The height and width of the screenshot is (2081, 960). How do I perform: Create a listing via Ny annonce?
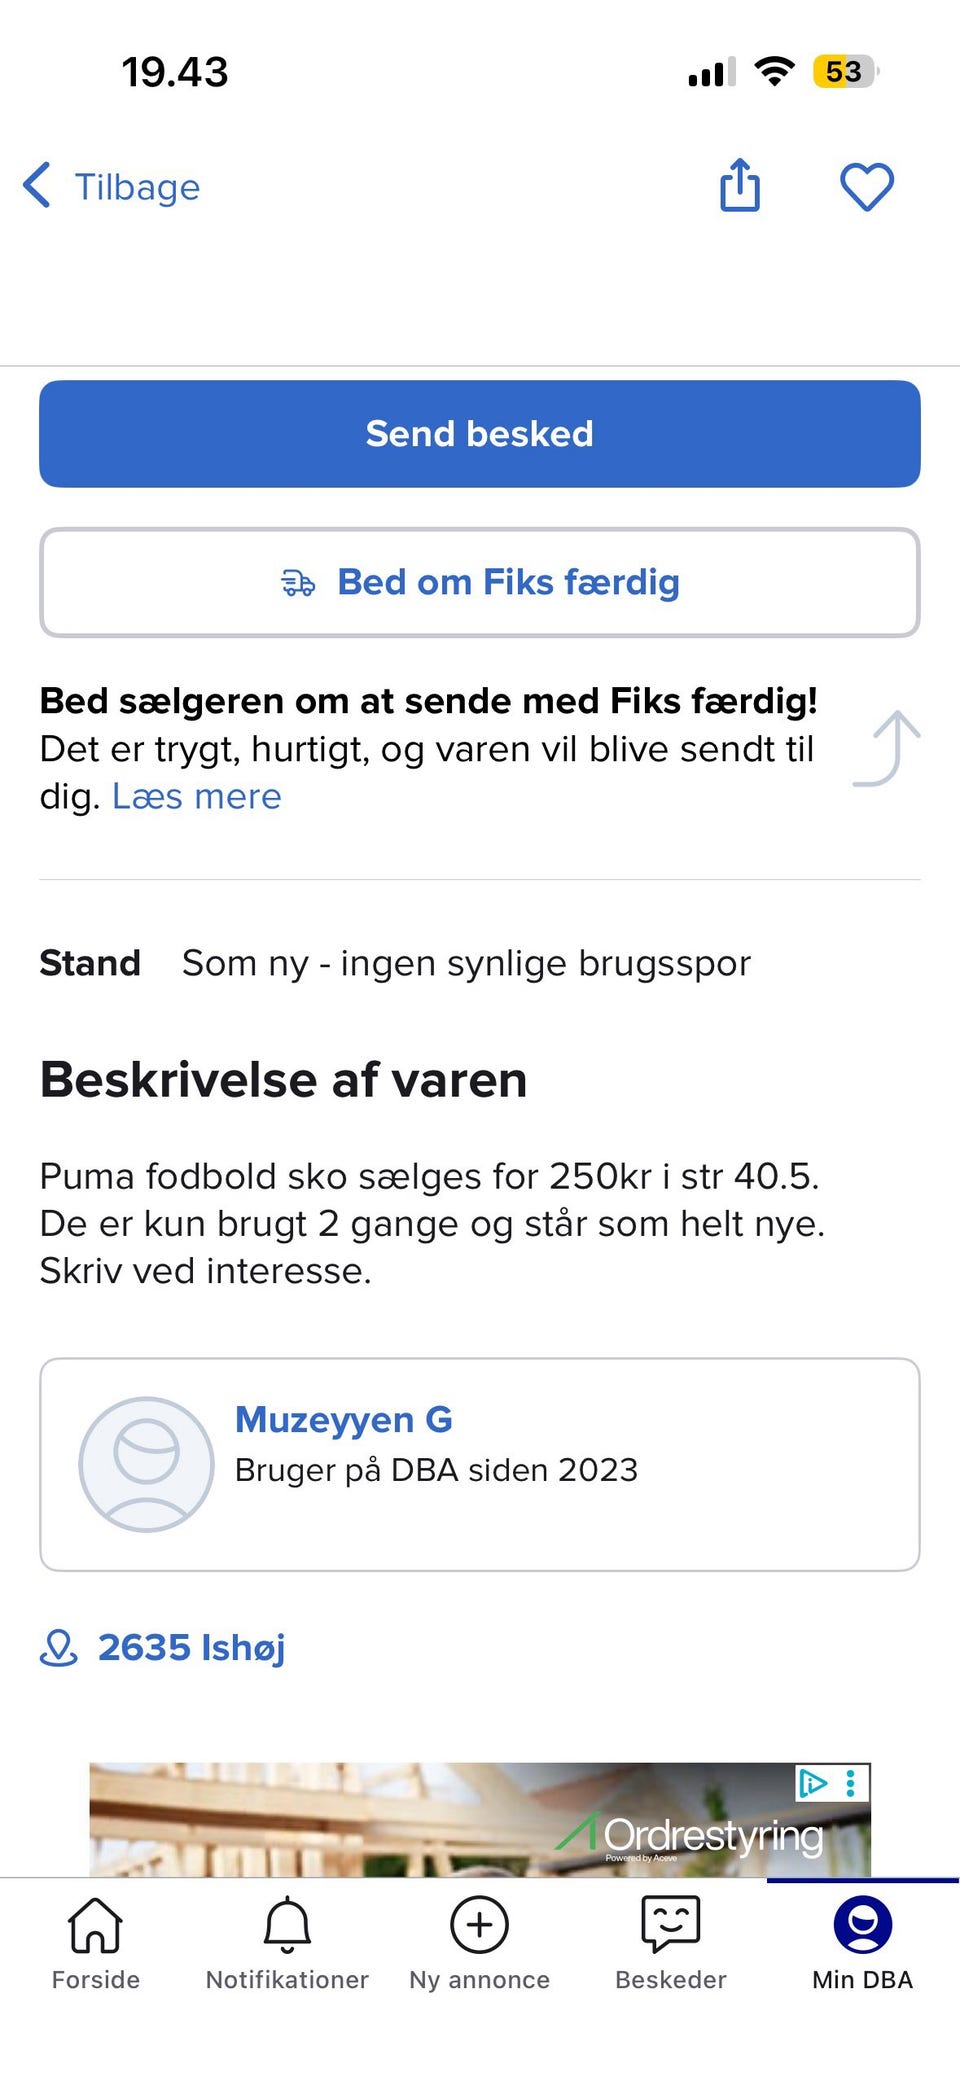[x=479, y=1942]
